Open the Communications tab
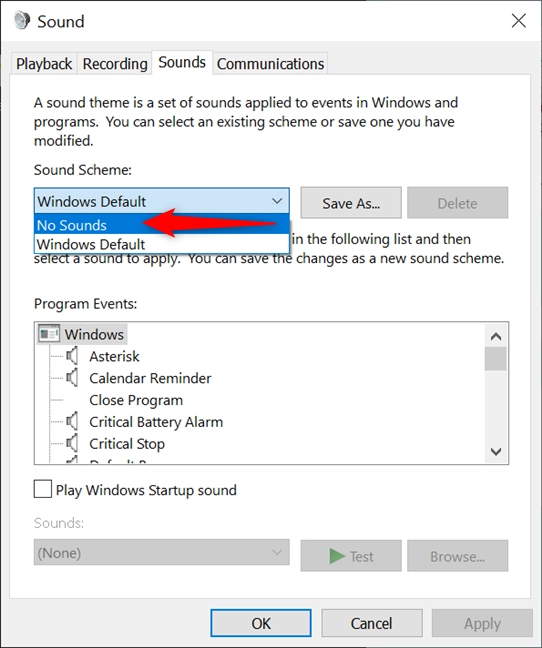542x648 pixels. pyautogui.click(x=270, y=64)
